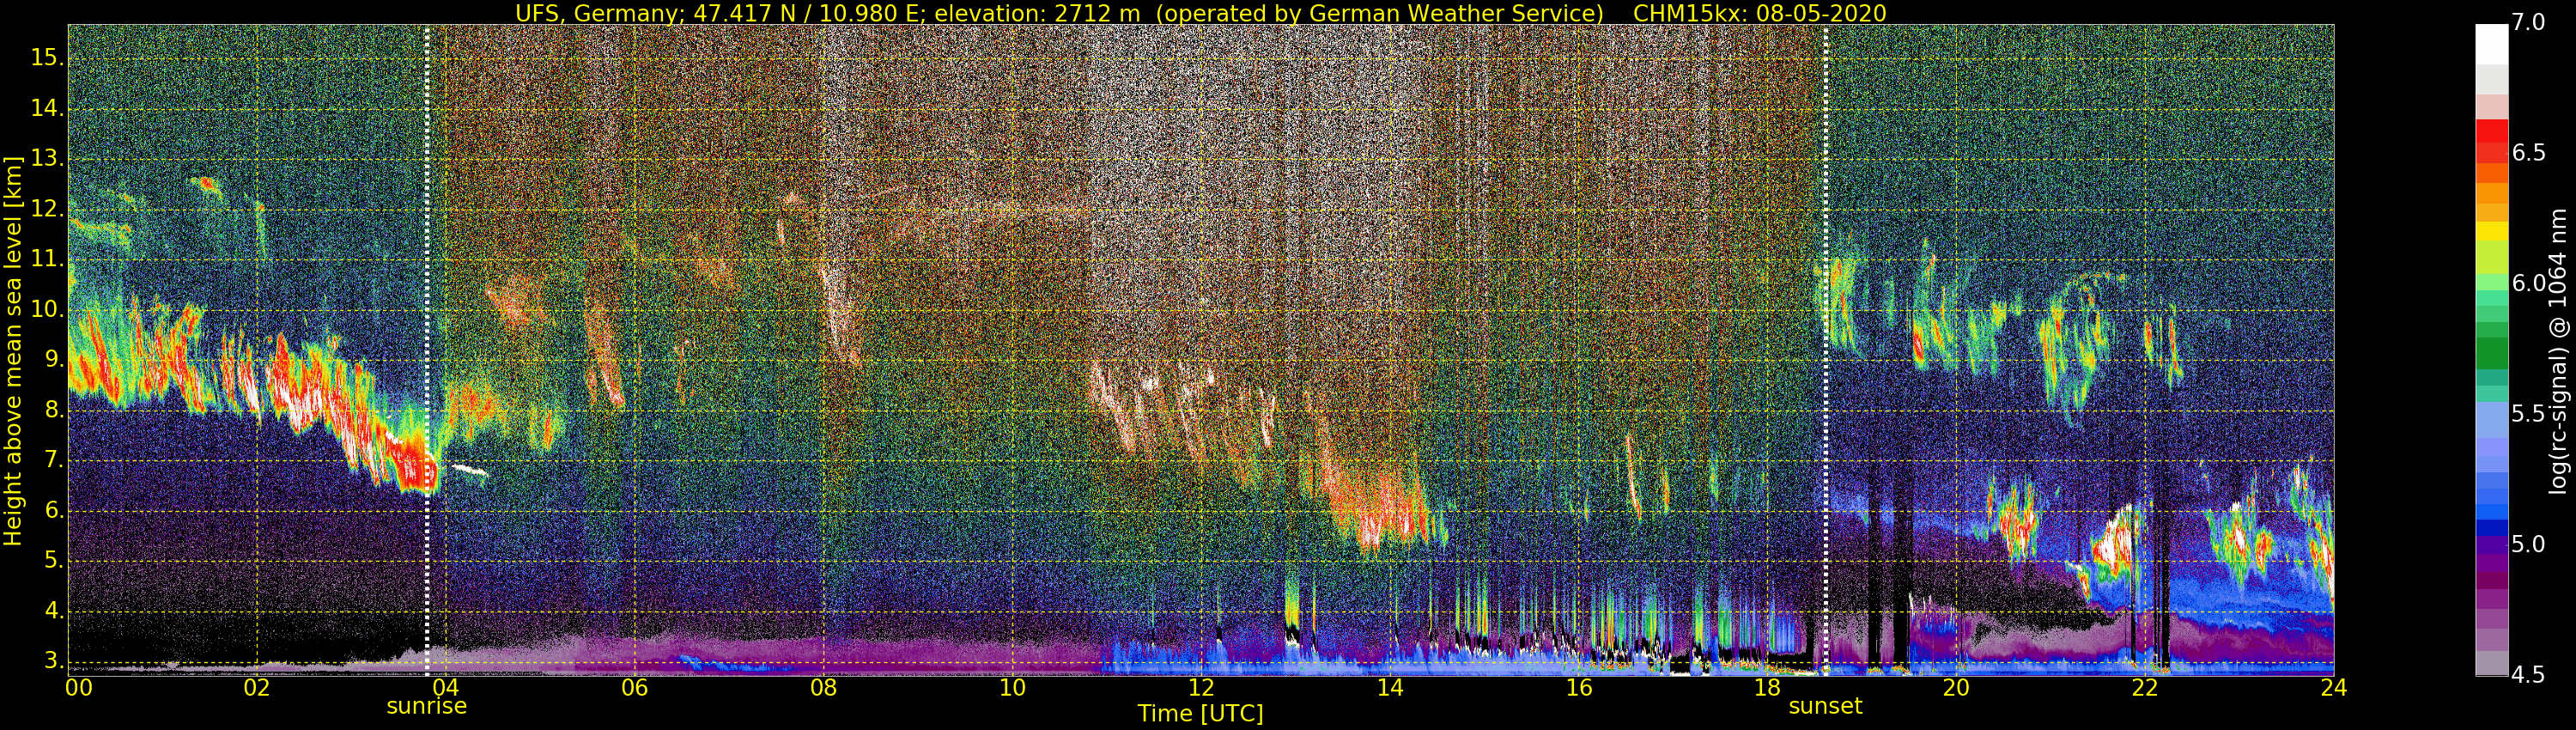Viewport: 2576px width, 730px height.
Task: Click time axis tick '10'
Action: tap(1012, 687)
